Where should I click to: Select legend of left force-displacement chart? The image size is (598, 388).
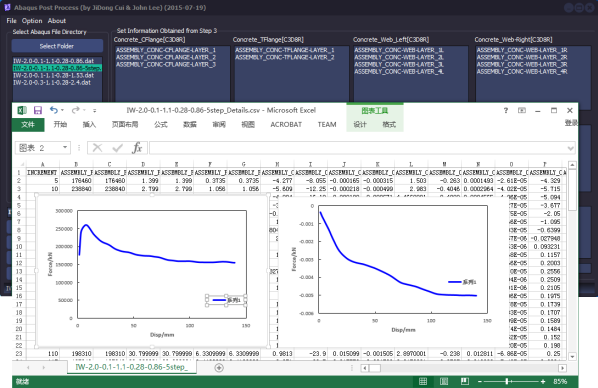click(x=226, y=300)
